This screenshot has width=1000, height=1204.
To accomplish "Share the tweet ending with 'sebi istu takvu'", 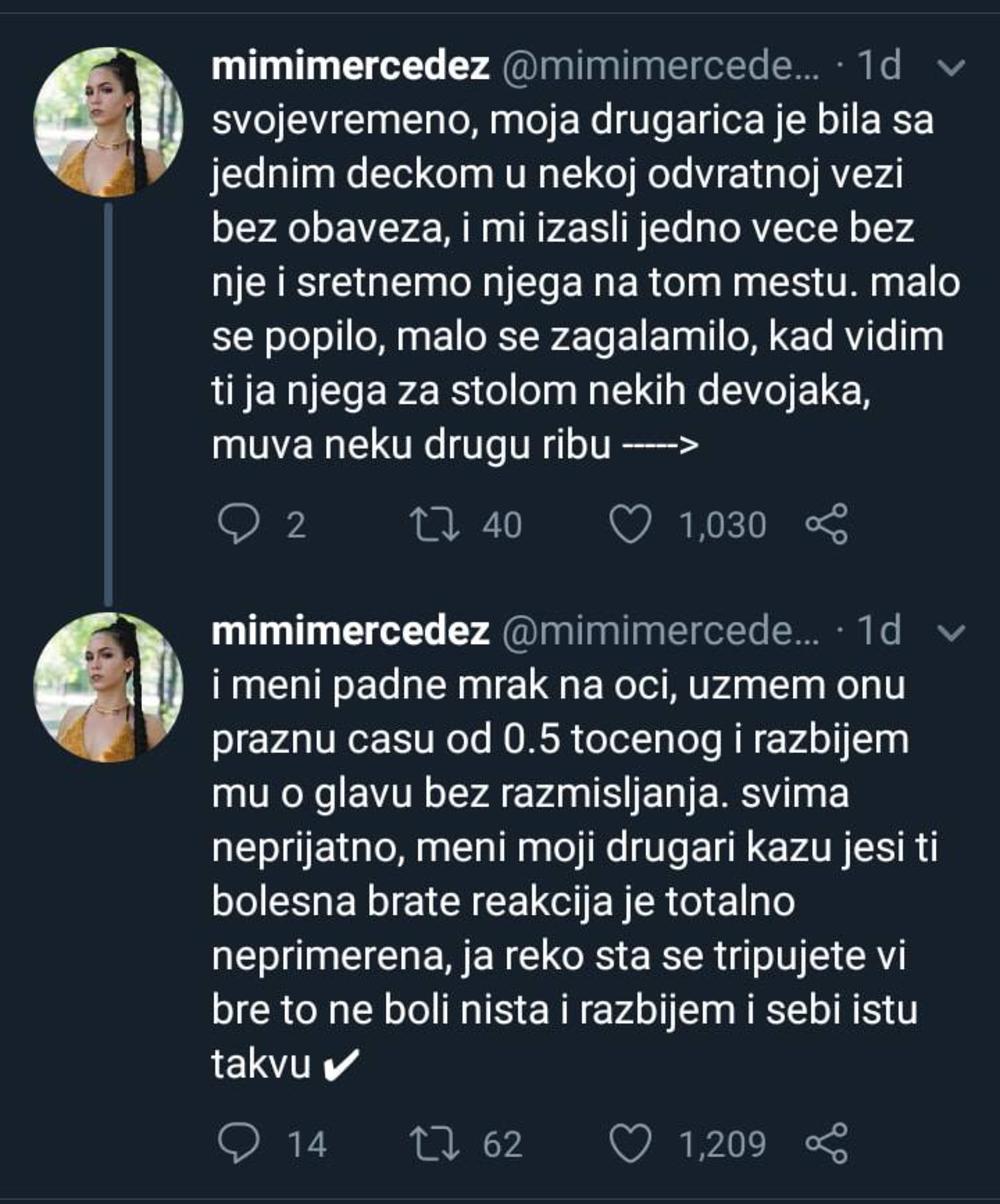I will (826, 1143).
